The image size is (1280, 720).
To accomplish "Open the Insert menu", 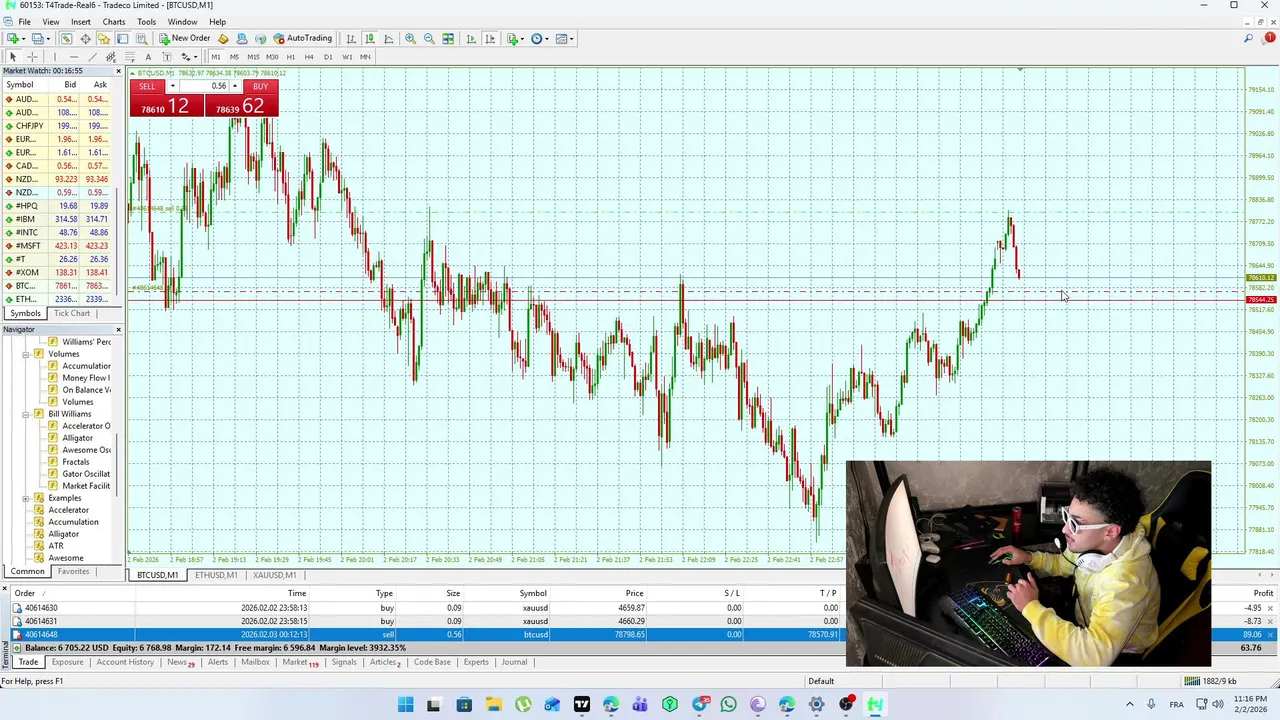I will (x=81, y=21).
